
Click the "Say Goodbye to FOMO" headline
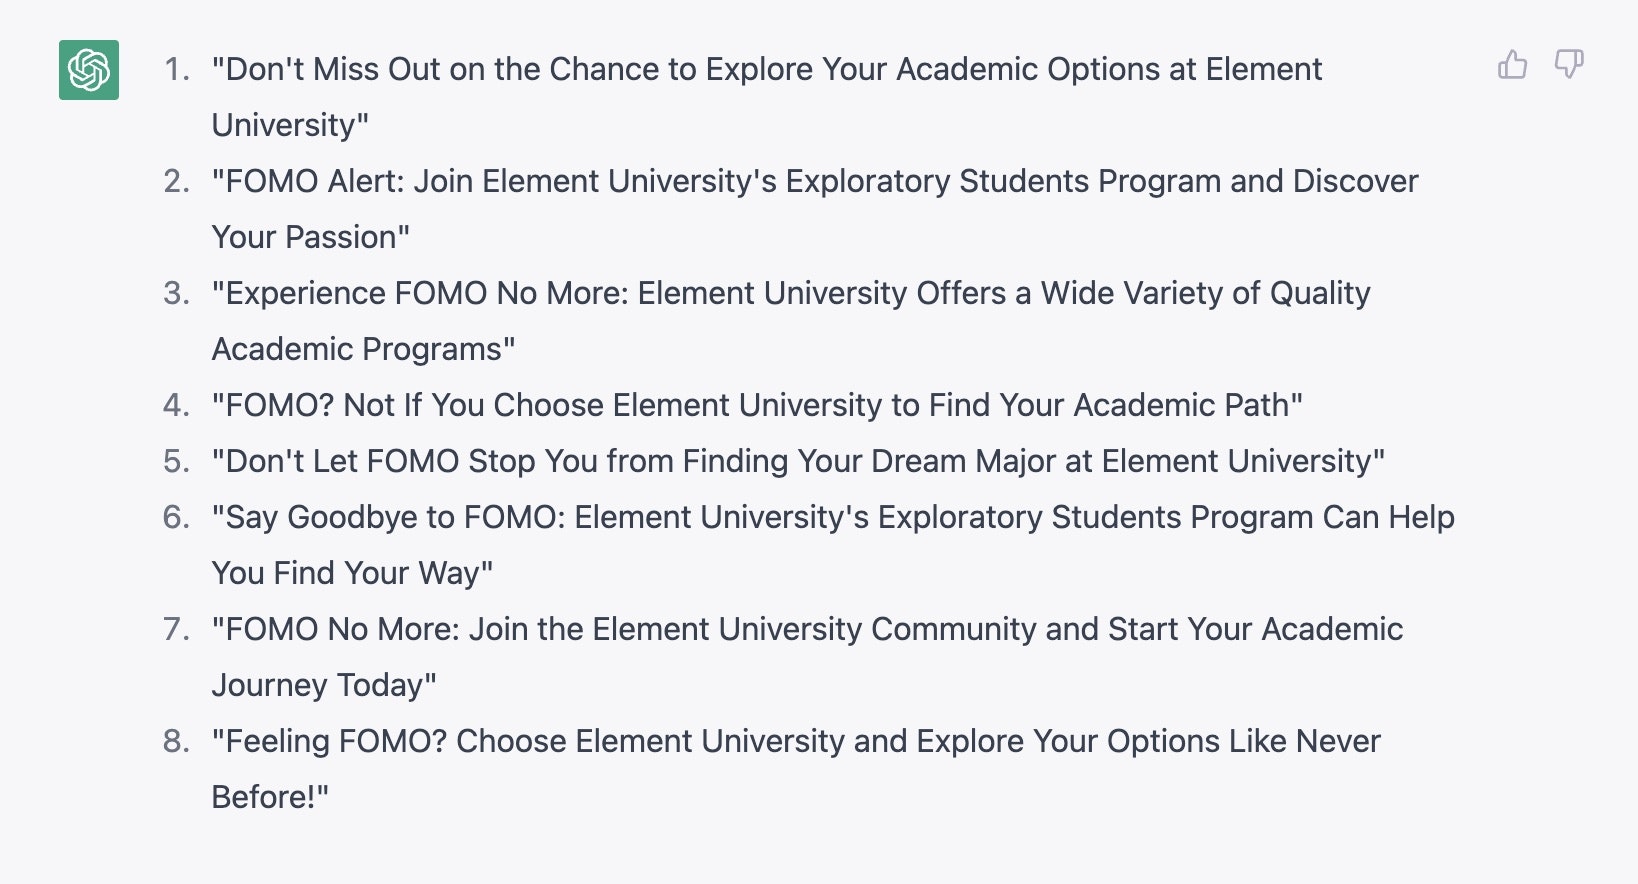coord(832,517)
